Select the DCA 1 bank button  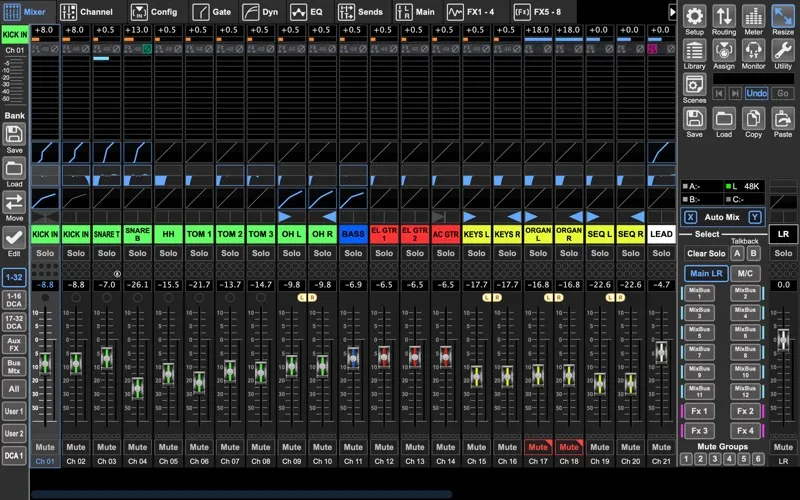(14, 456)
